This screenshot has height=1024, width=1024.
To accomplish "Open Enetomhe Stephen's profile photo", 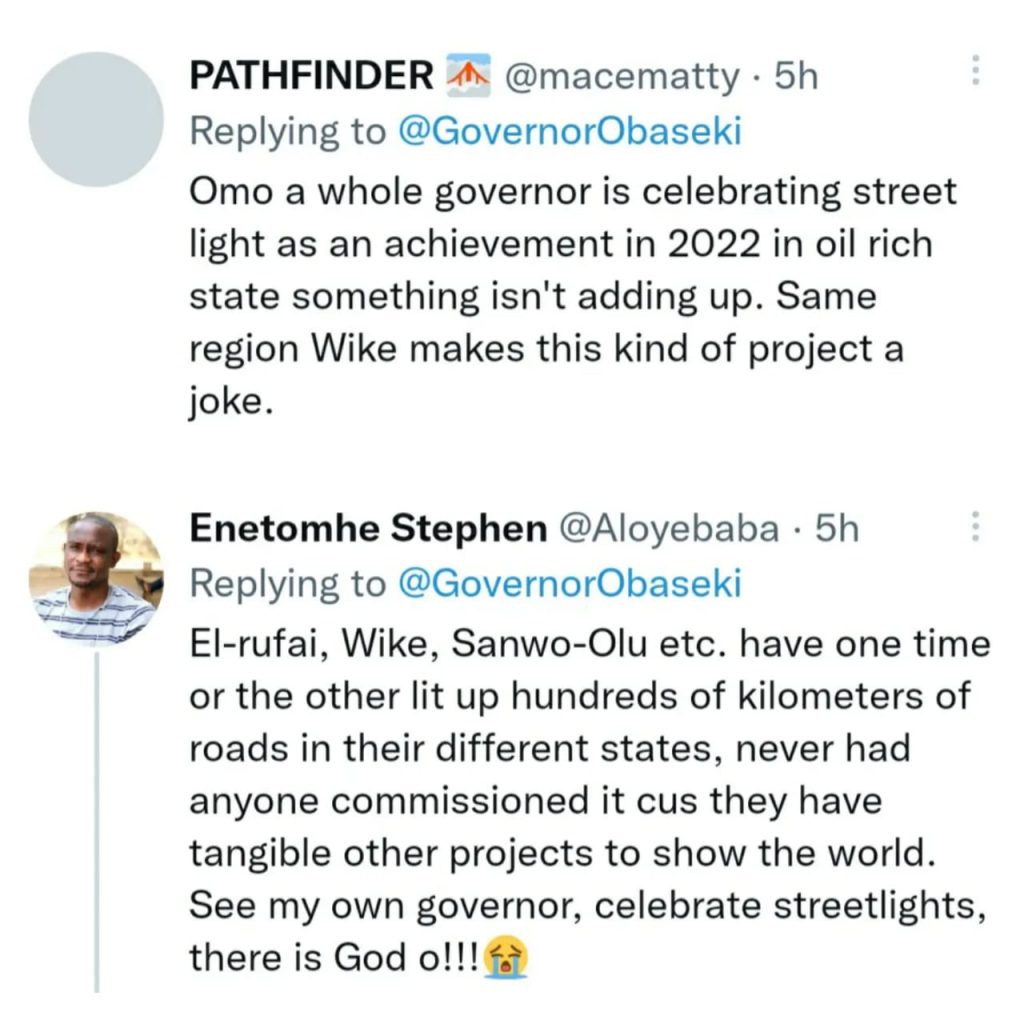I will coord(96,578).
